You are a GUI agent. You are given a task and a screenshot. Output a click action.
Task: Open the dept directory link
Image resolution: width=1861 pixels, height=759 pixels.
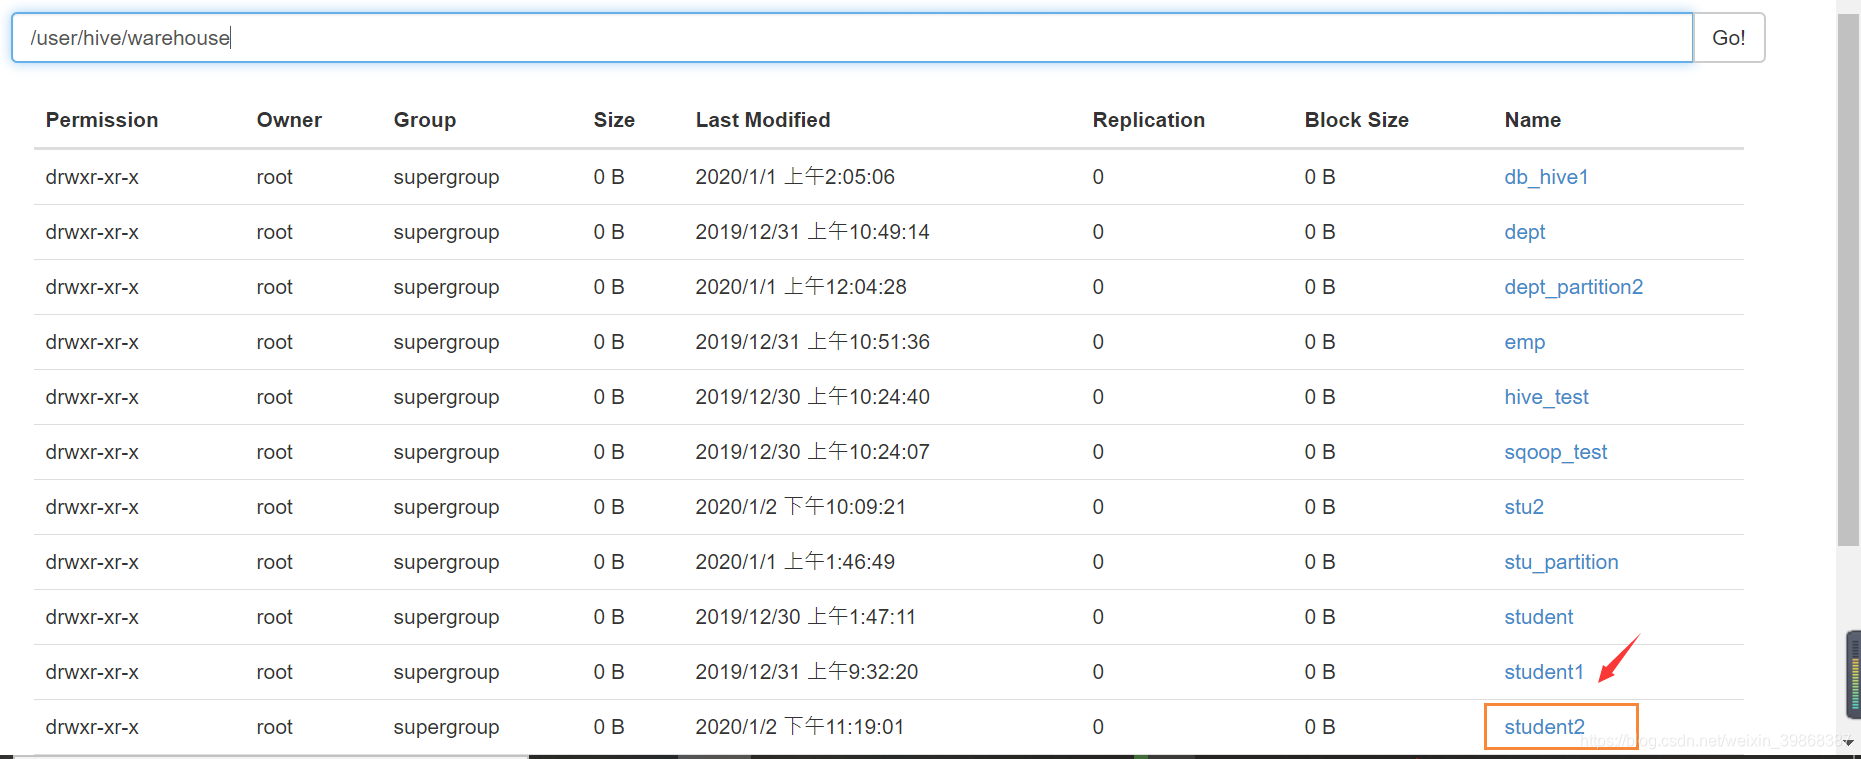pyautogui.click(x=1525, y=232)
